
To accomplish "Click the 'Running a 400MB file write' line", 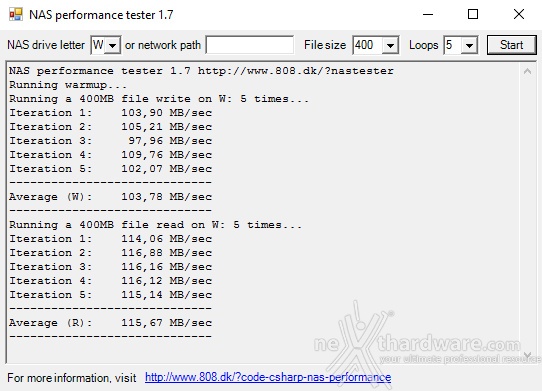I will click(159, 99).
